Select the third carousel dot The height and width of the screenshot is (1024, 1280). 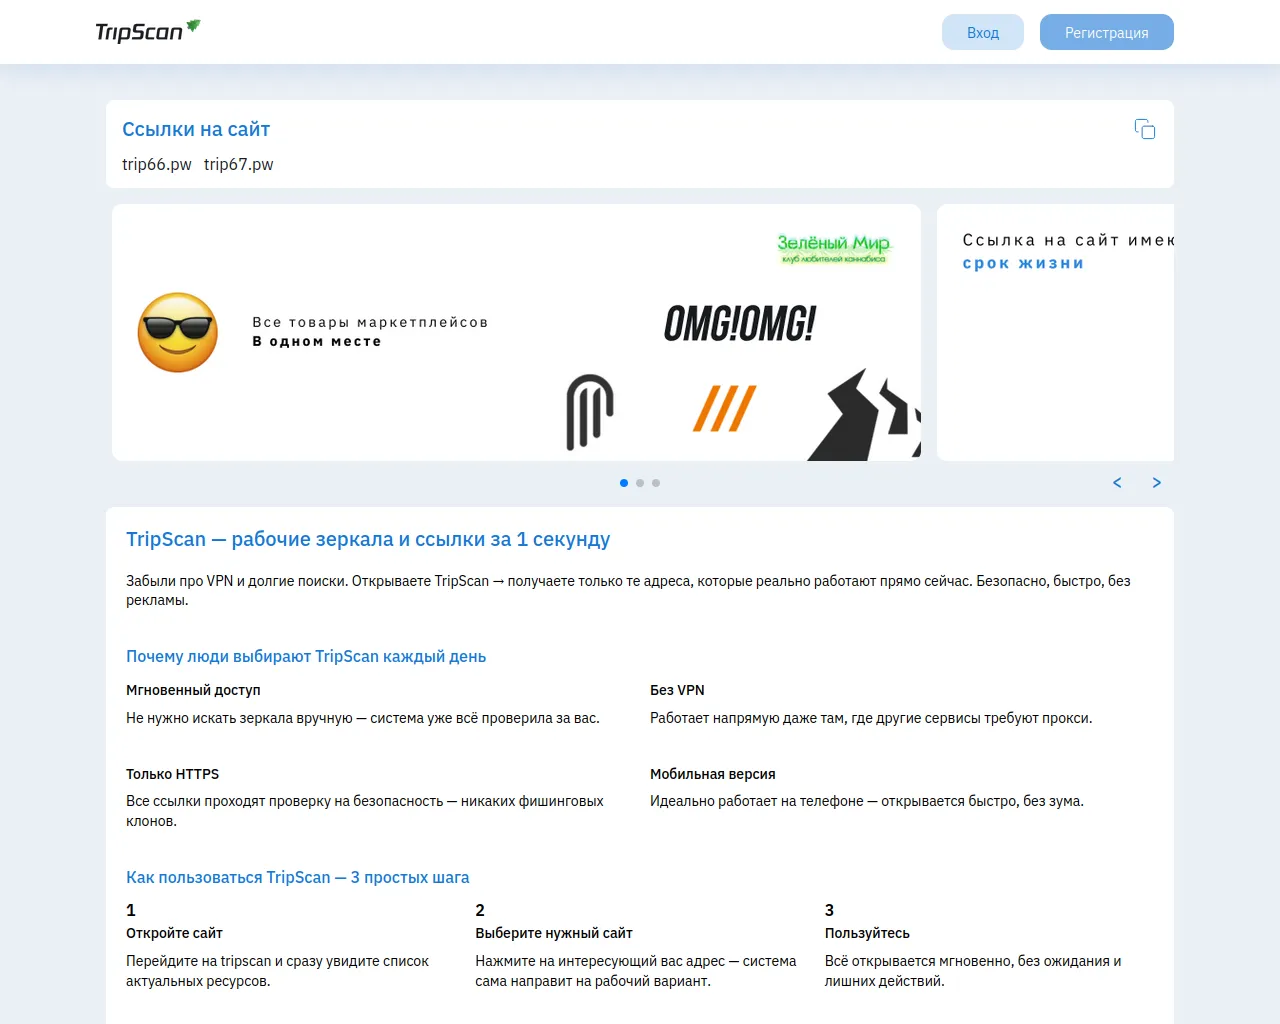(x=656, y=483)
